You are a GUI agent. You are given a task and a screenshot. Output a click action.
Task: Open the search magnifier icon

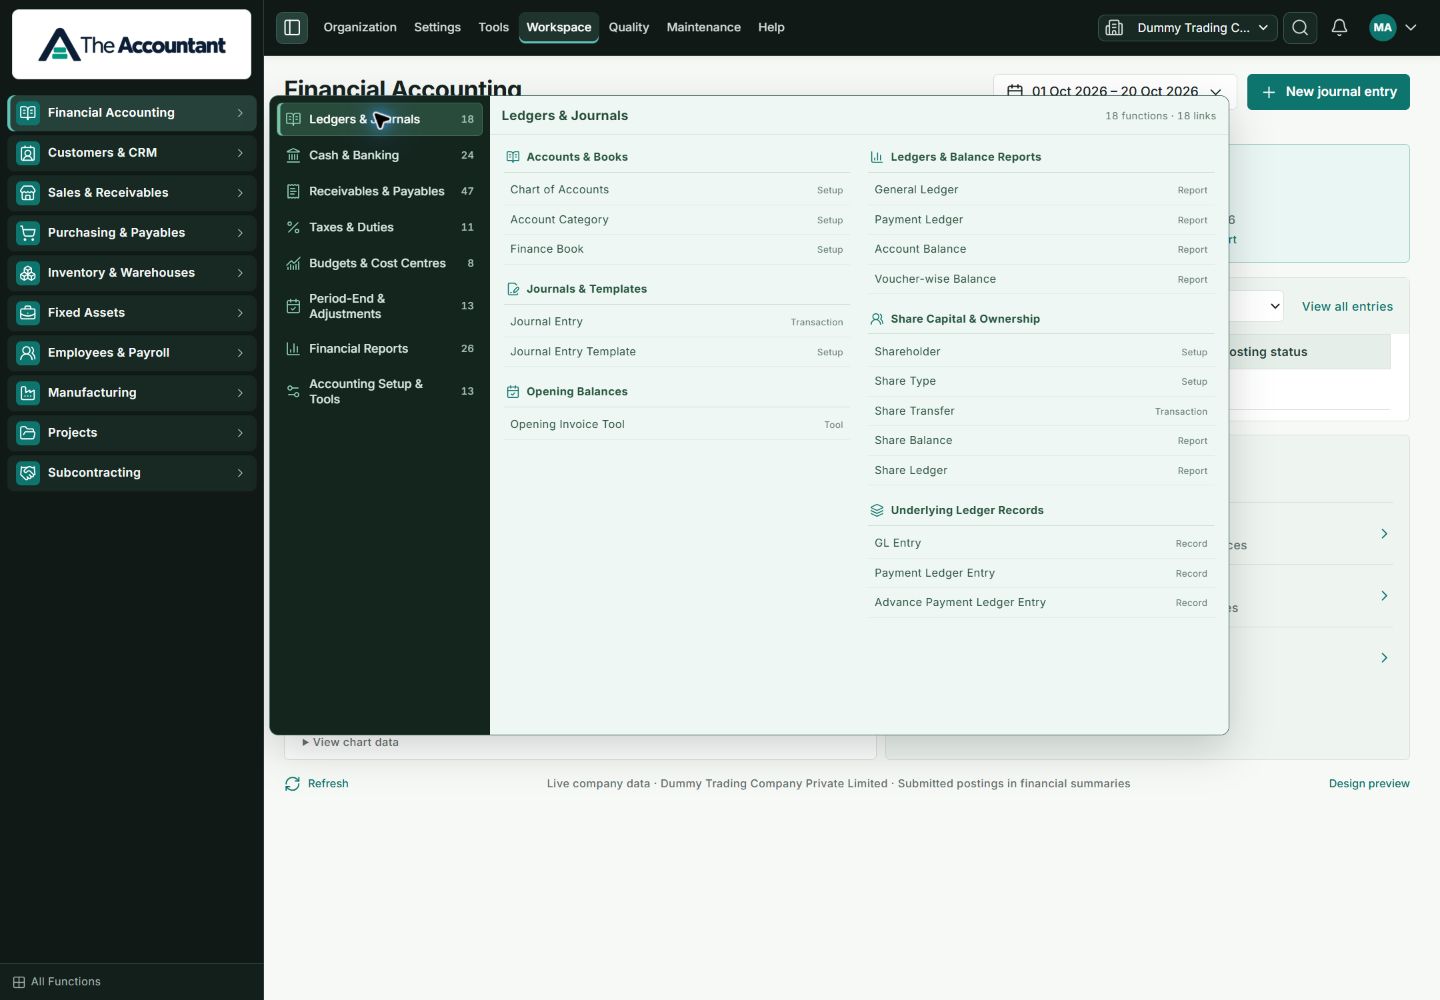coord(1300,27)
